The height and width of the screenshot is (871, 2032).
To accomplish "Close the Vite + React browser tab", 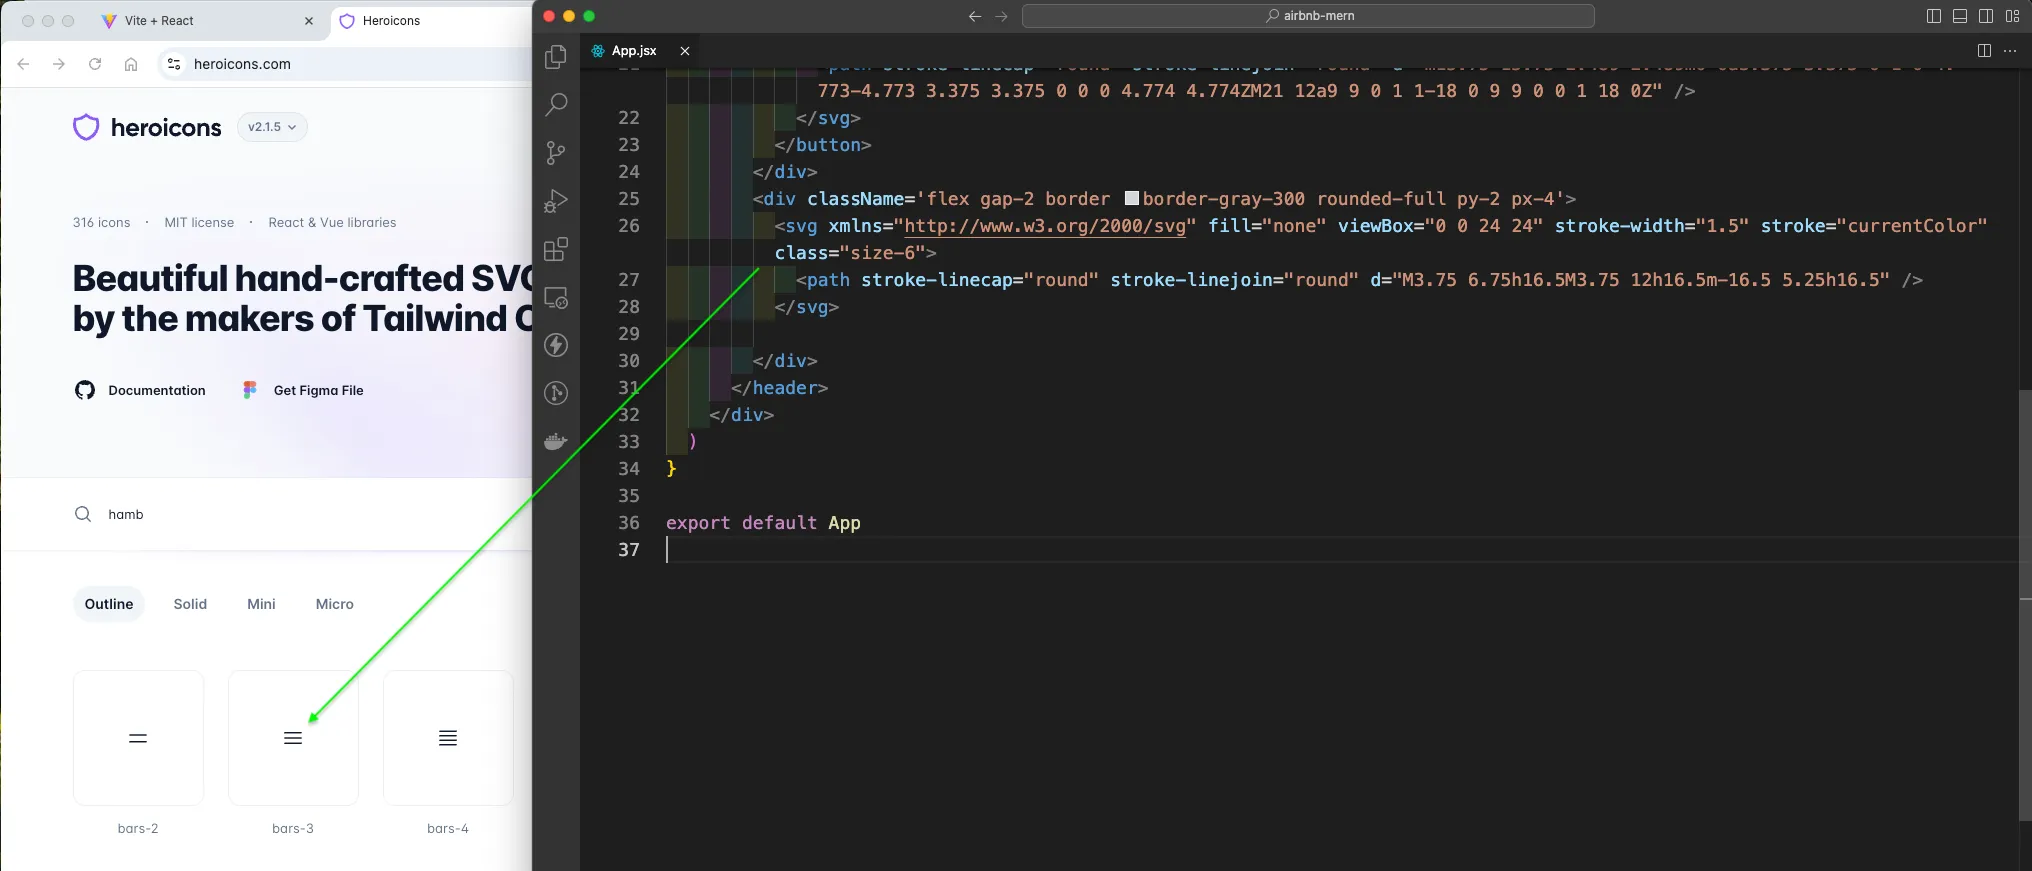I will point(309,21).
